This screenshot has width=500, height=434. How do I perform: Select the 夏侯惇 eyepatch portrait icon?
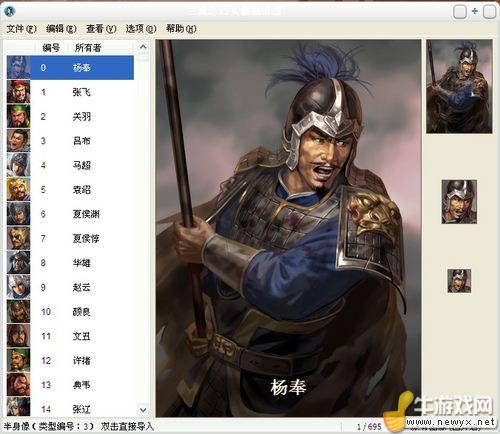18,238
